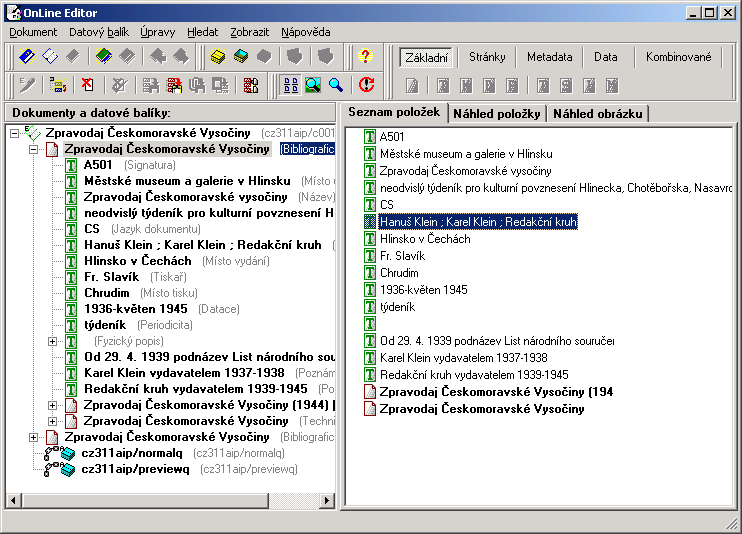Switch to Náhled obrázku tab
The width and height of the screenshot is (742, 534).
pos(598,114)
